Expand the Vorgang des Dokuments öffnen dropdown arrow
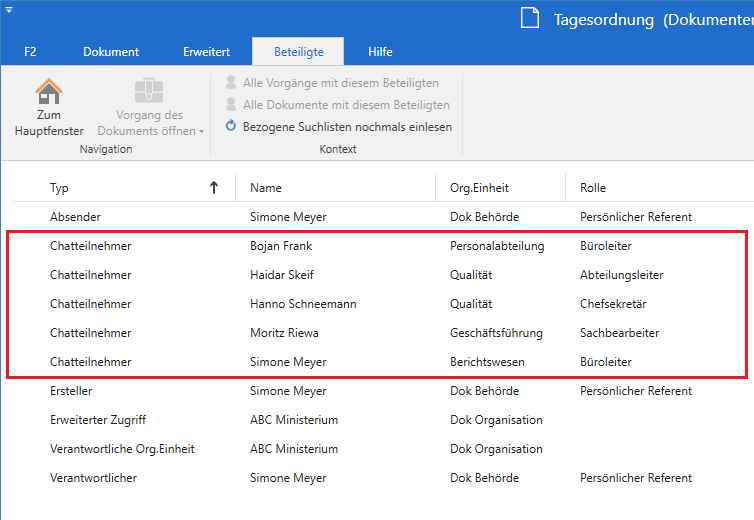The image size is (754, 520). pyautogui.click(x=201, y=131)
